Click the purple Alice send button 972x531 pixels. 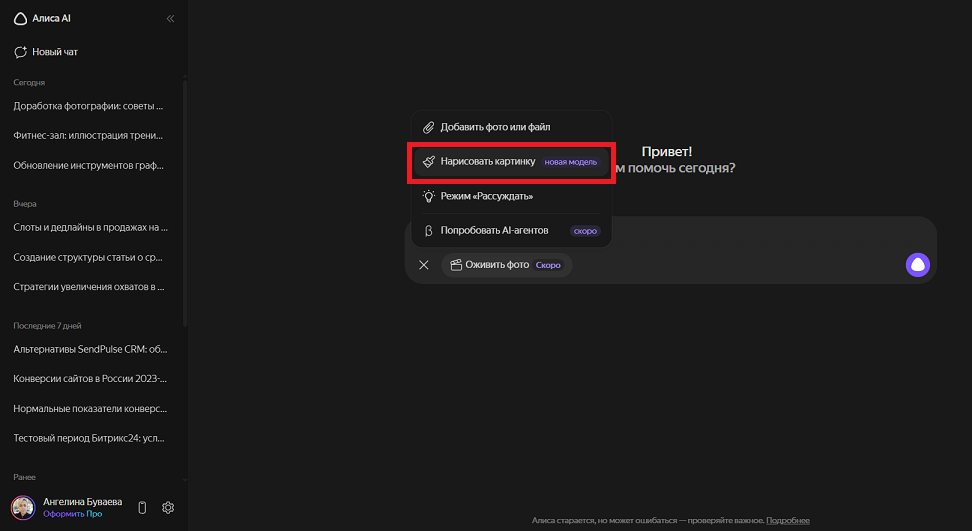point(917,265)
